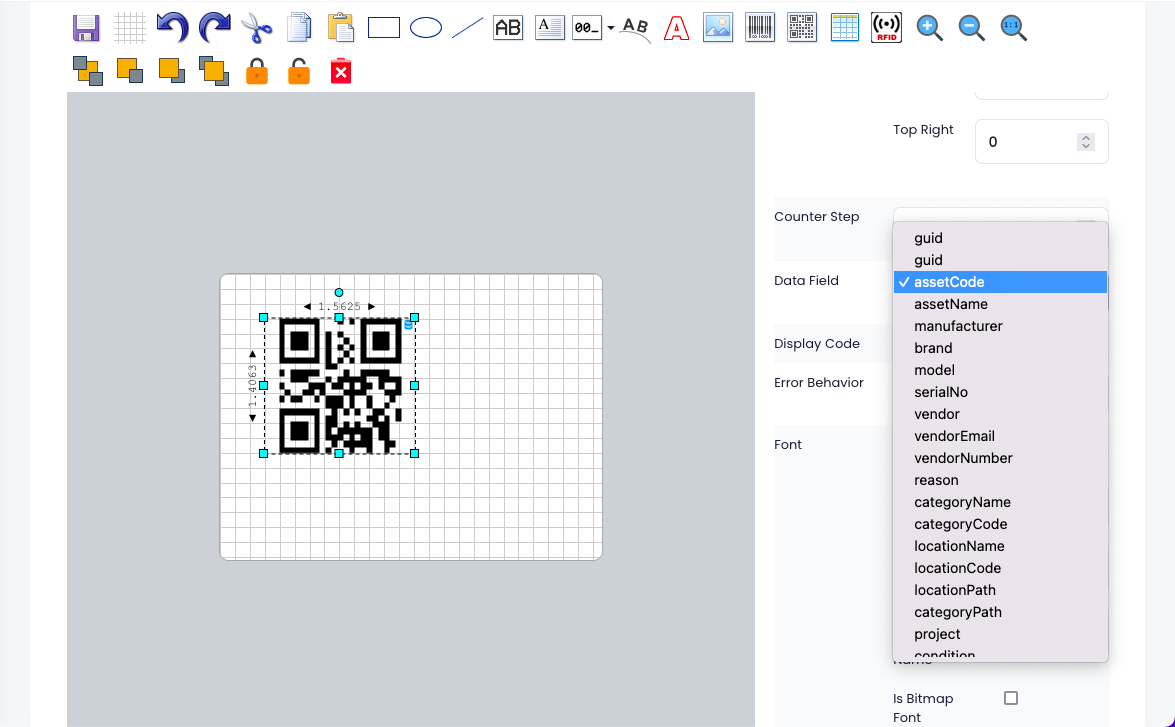This screenshot has width=1175, height=727.
Task: Pick categoryCode option in the list
Action: tap(1000, 524)
